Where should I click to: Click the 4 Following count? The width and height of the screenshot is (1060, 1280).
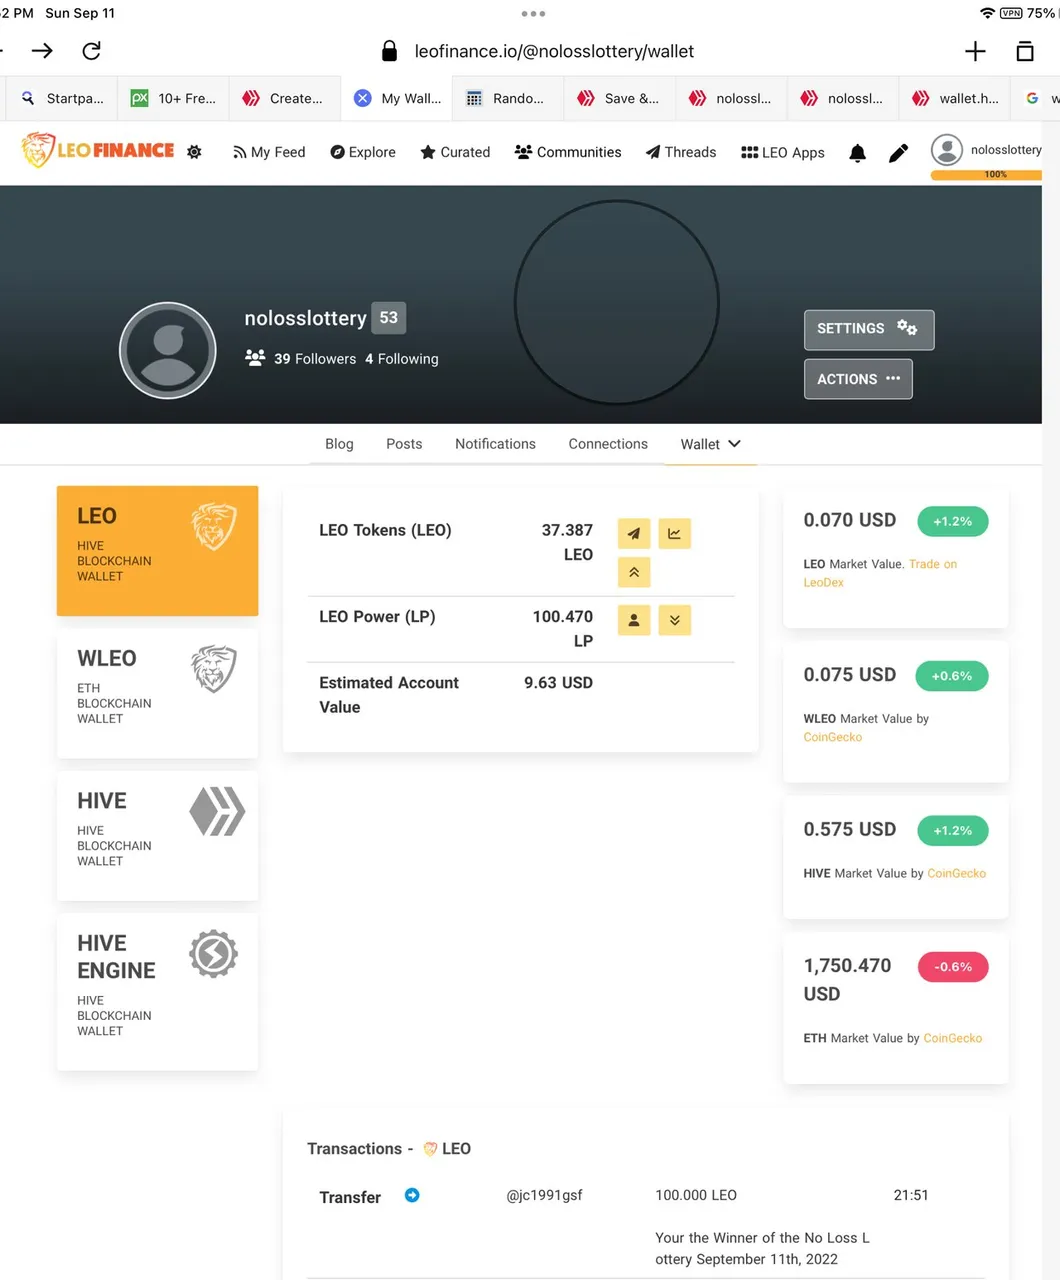pyautogui.click(x=401, y=359)
